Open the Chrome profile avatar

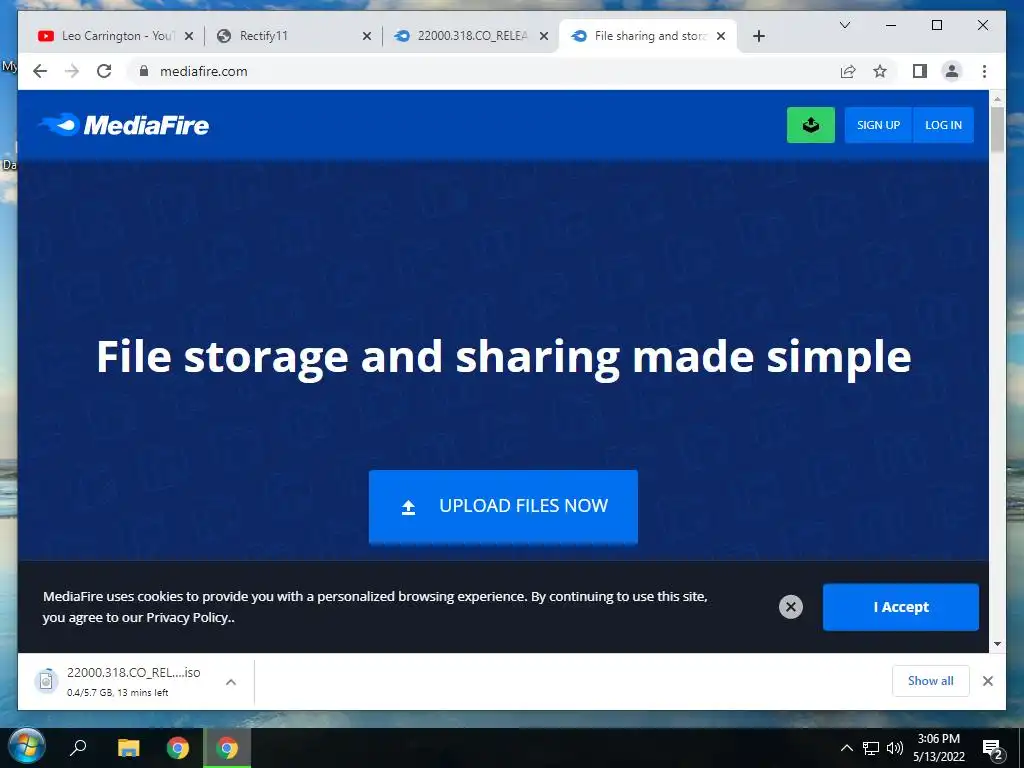pyautogui.click(x=952, y=71)
